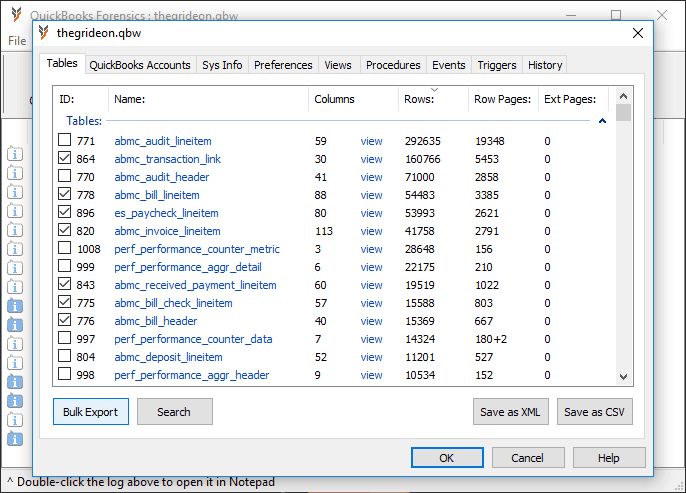Open view link for abmc_bill_lineitem
This screenshot has height=493, width=686.
tap(371, 195)
